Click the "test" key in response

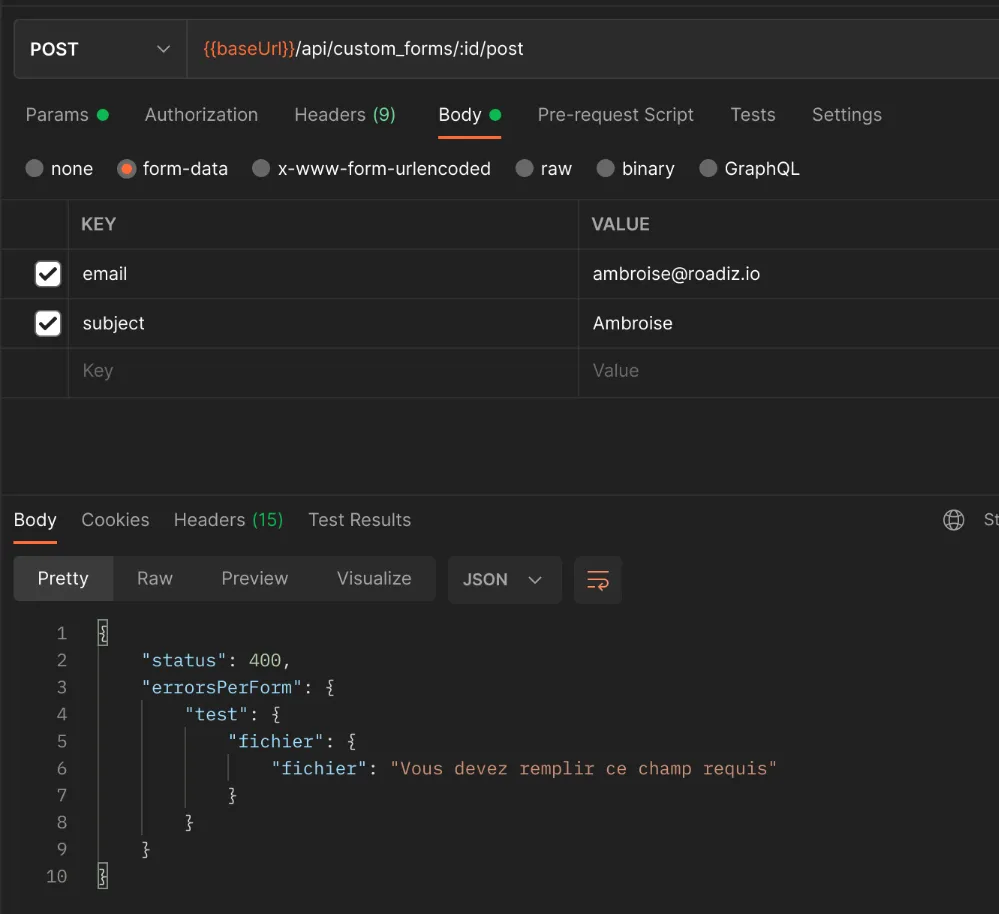pos(217,715)
